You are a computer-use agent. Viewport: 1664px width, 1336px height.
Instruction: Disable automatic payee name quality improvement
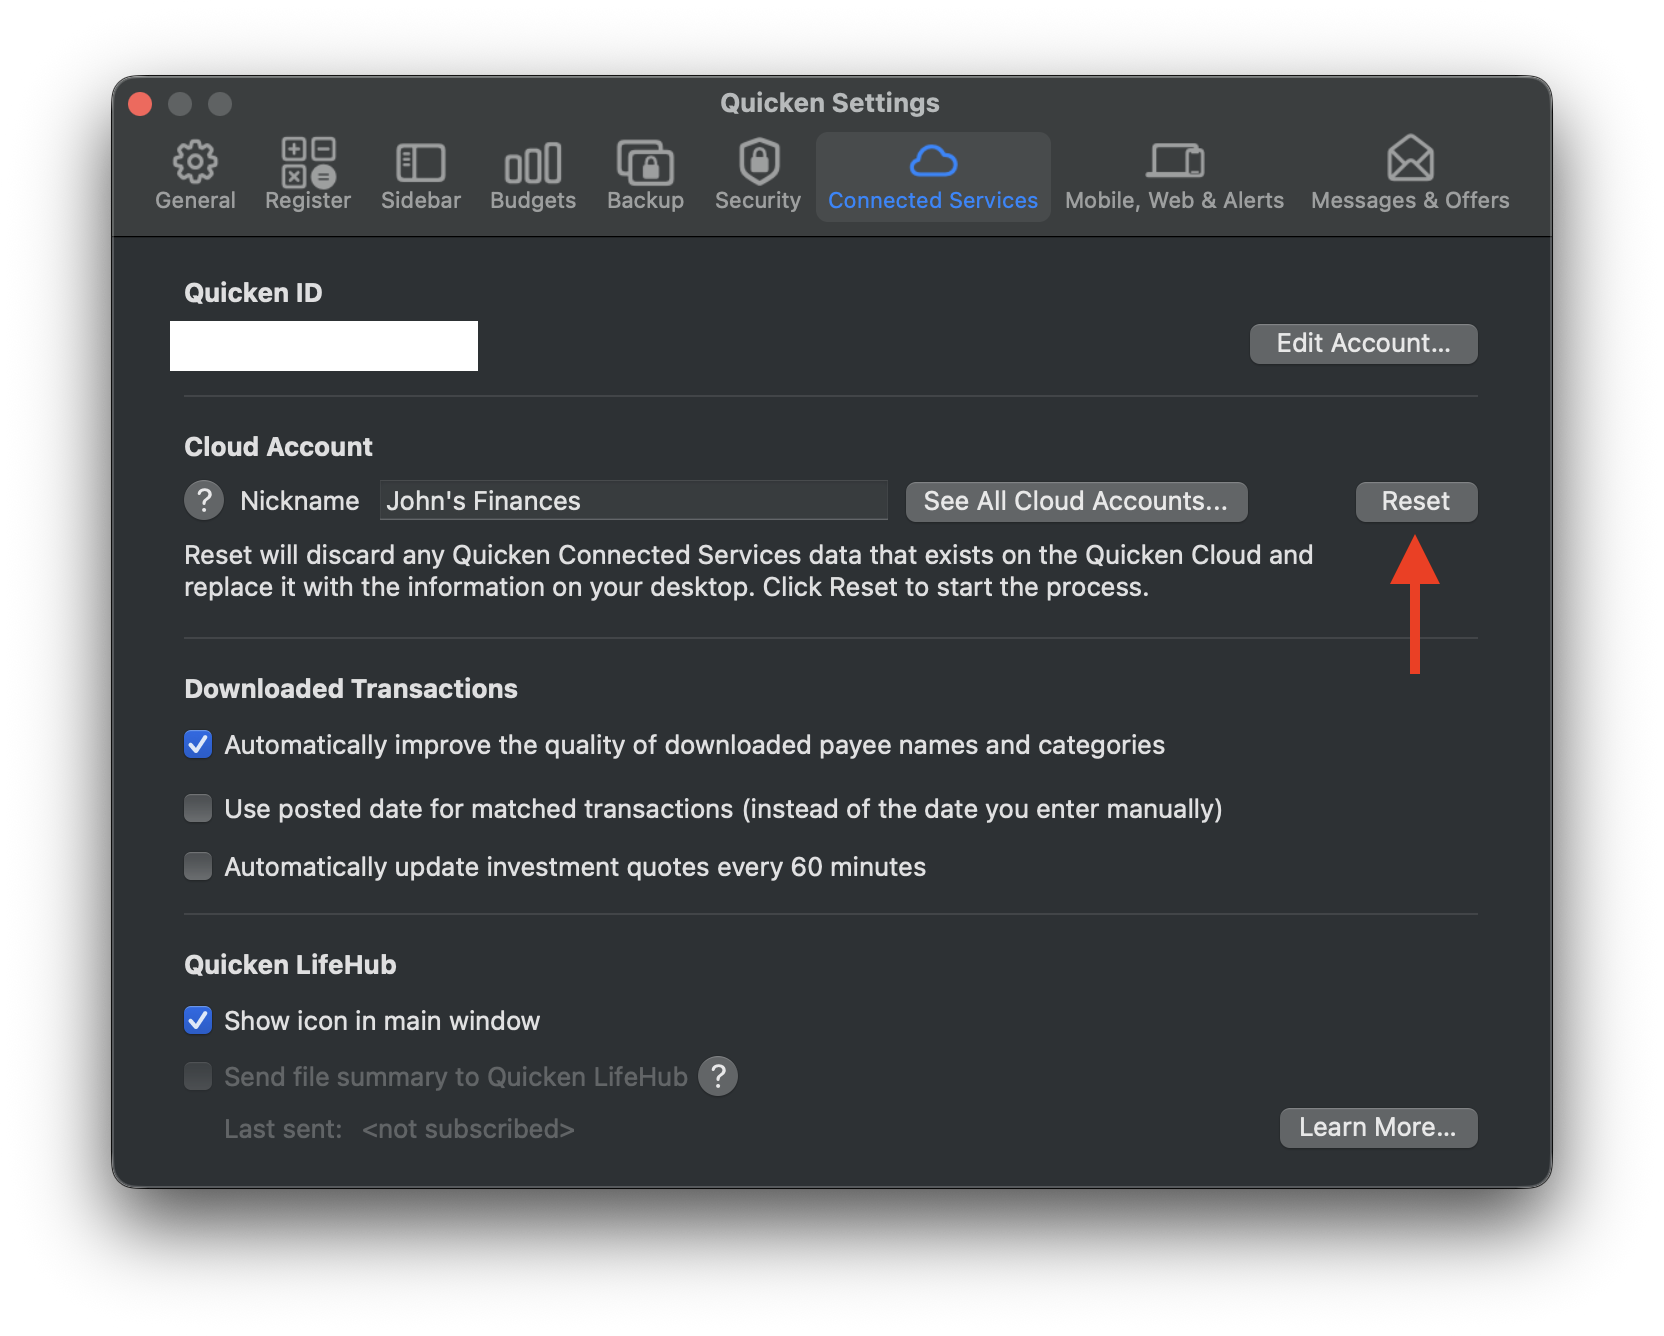[x=198, y=744]
